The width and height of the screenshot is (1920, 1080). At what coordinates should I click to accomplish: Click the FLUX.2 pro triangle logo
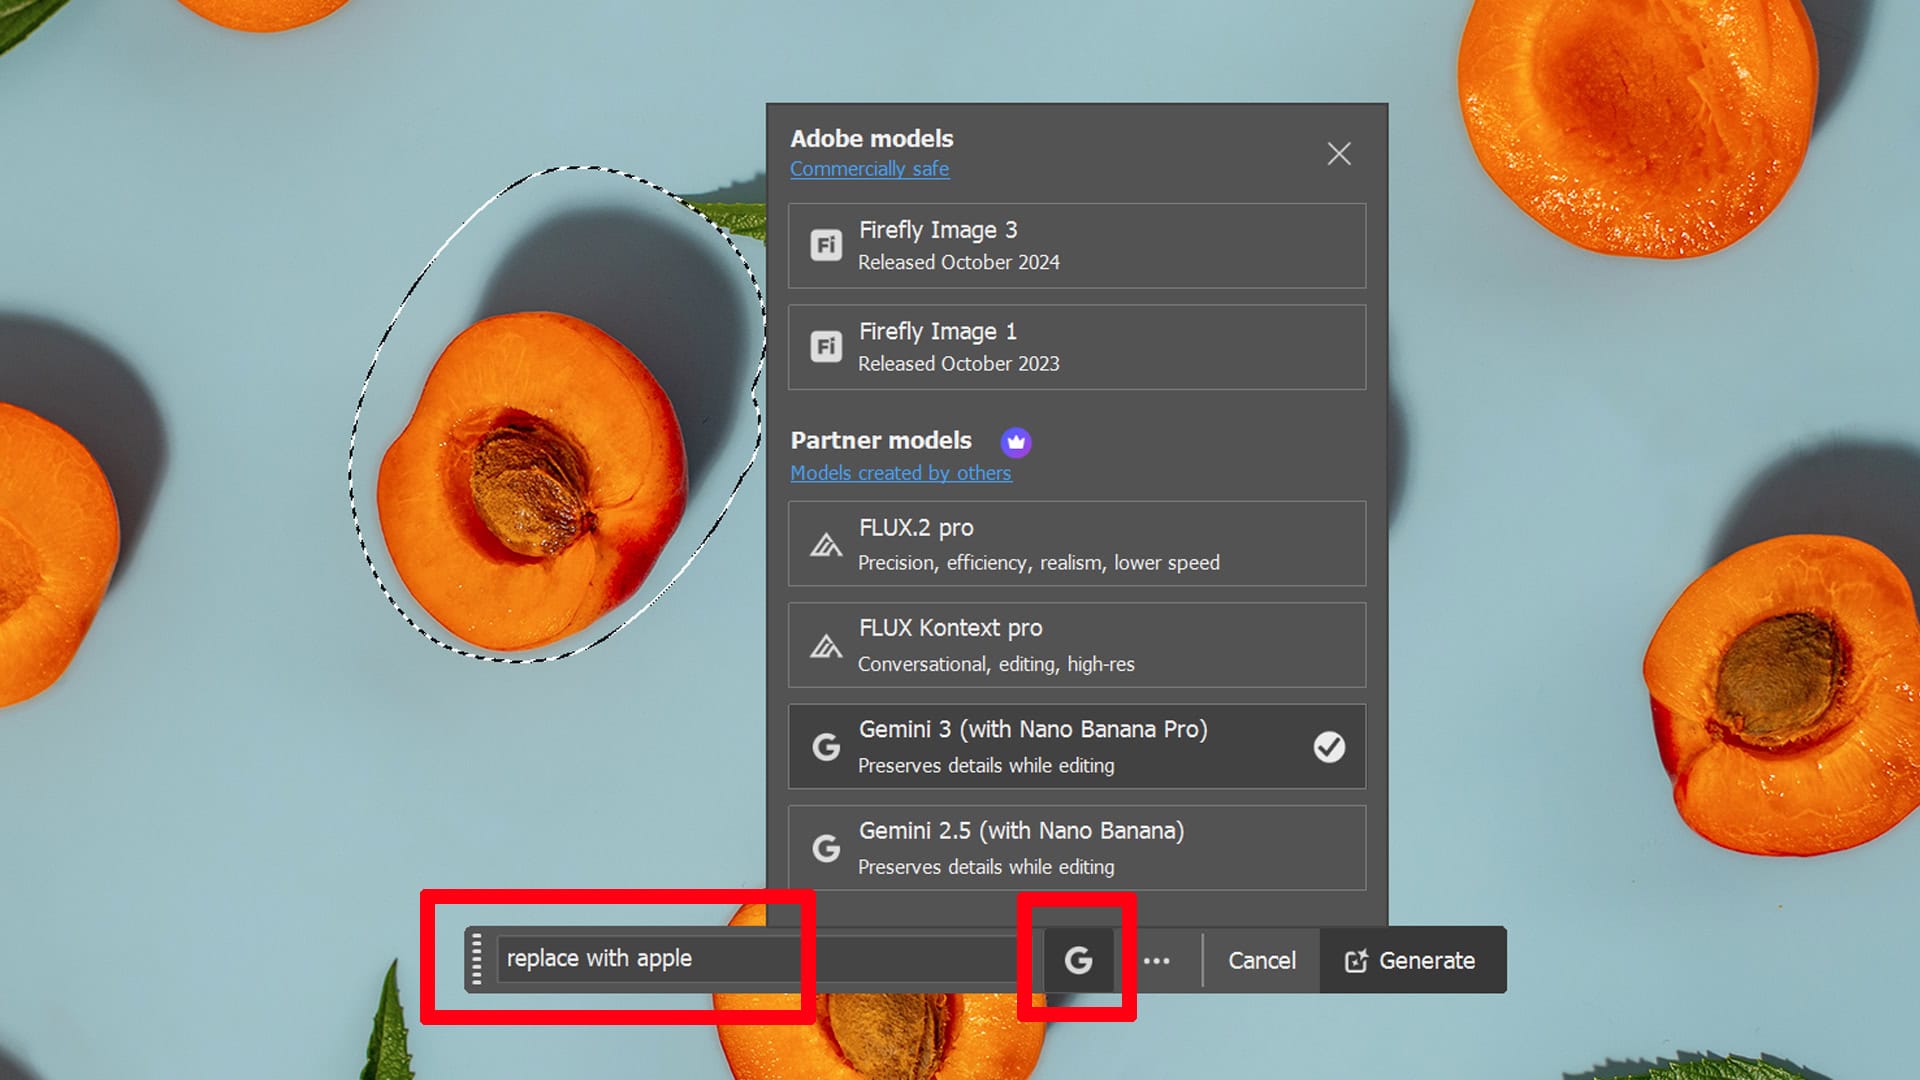pos(826,545)
